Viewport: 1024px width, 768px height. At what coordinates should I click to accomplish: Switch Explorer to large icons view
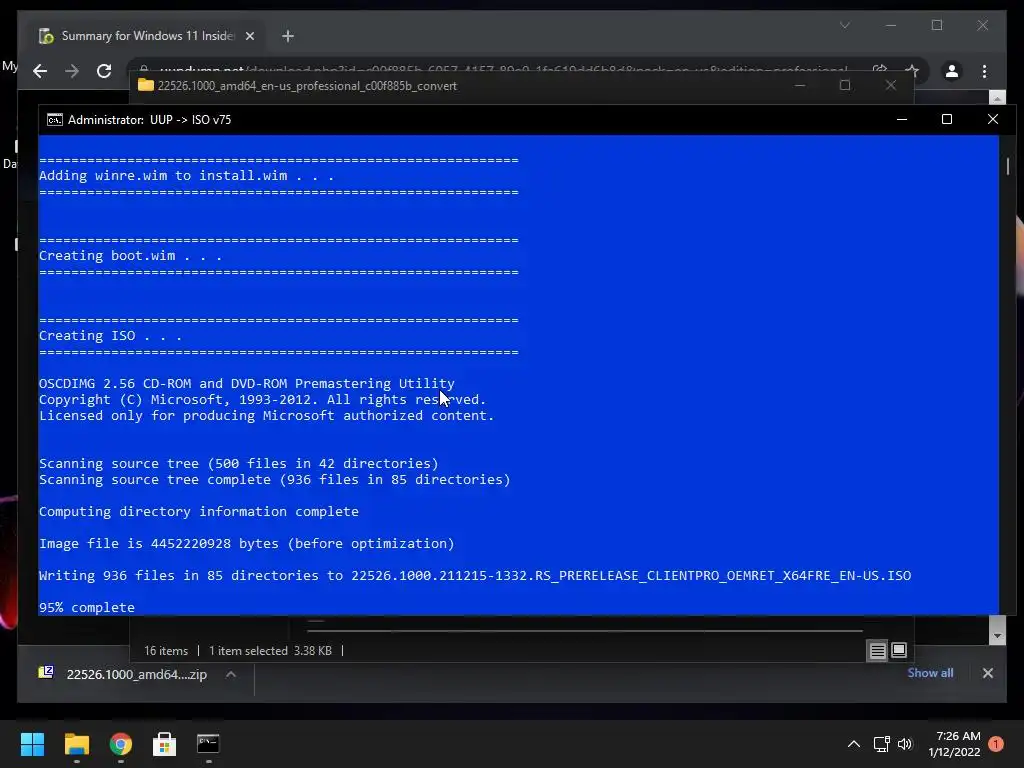pyautogui.click(x=899, y=650)
